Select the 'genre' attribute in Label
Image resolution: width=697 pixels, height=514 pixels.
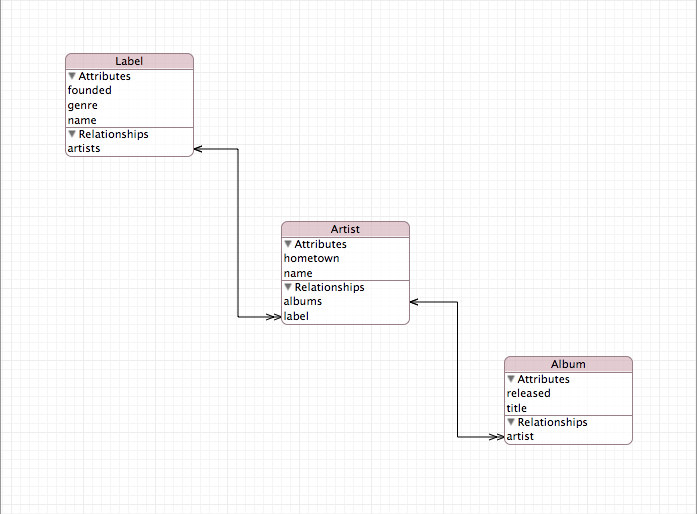(x=129, y=105)
